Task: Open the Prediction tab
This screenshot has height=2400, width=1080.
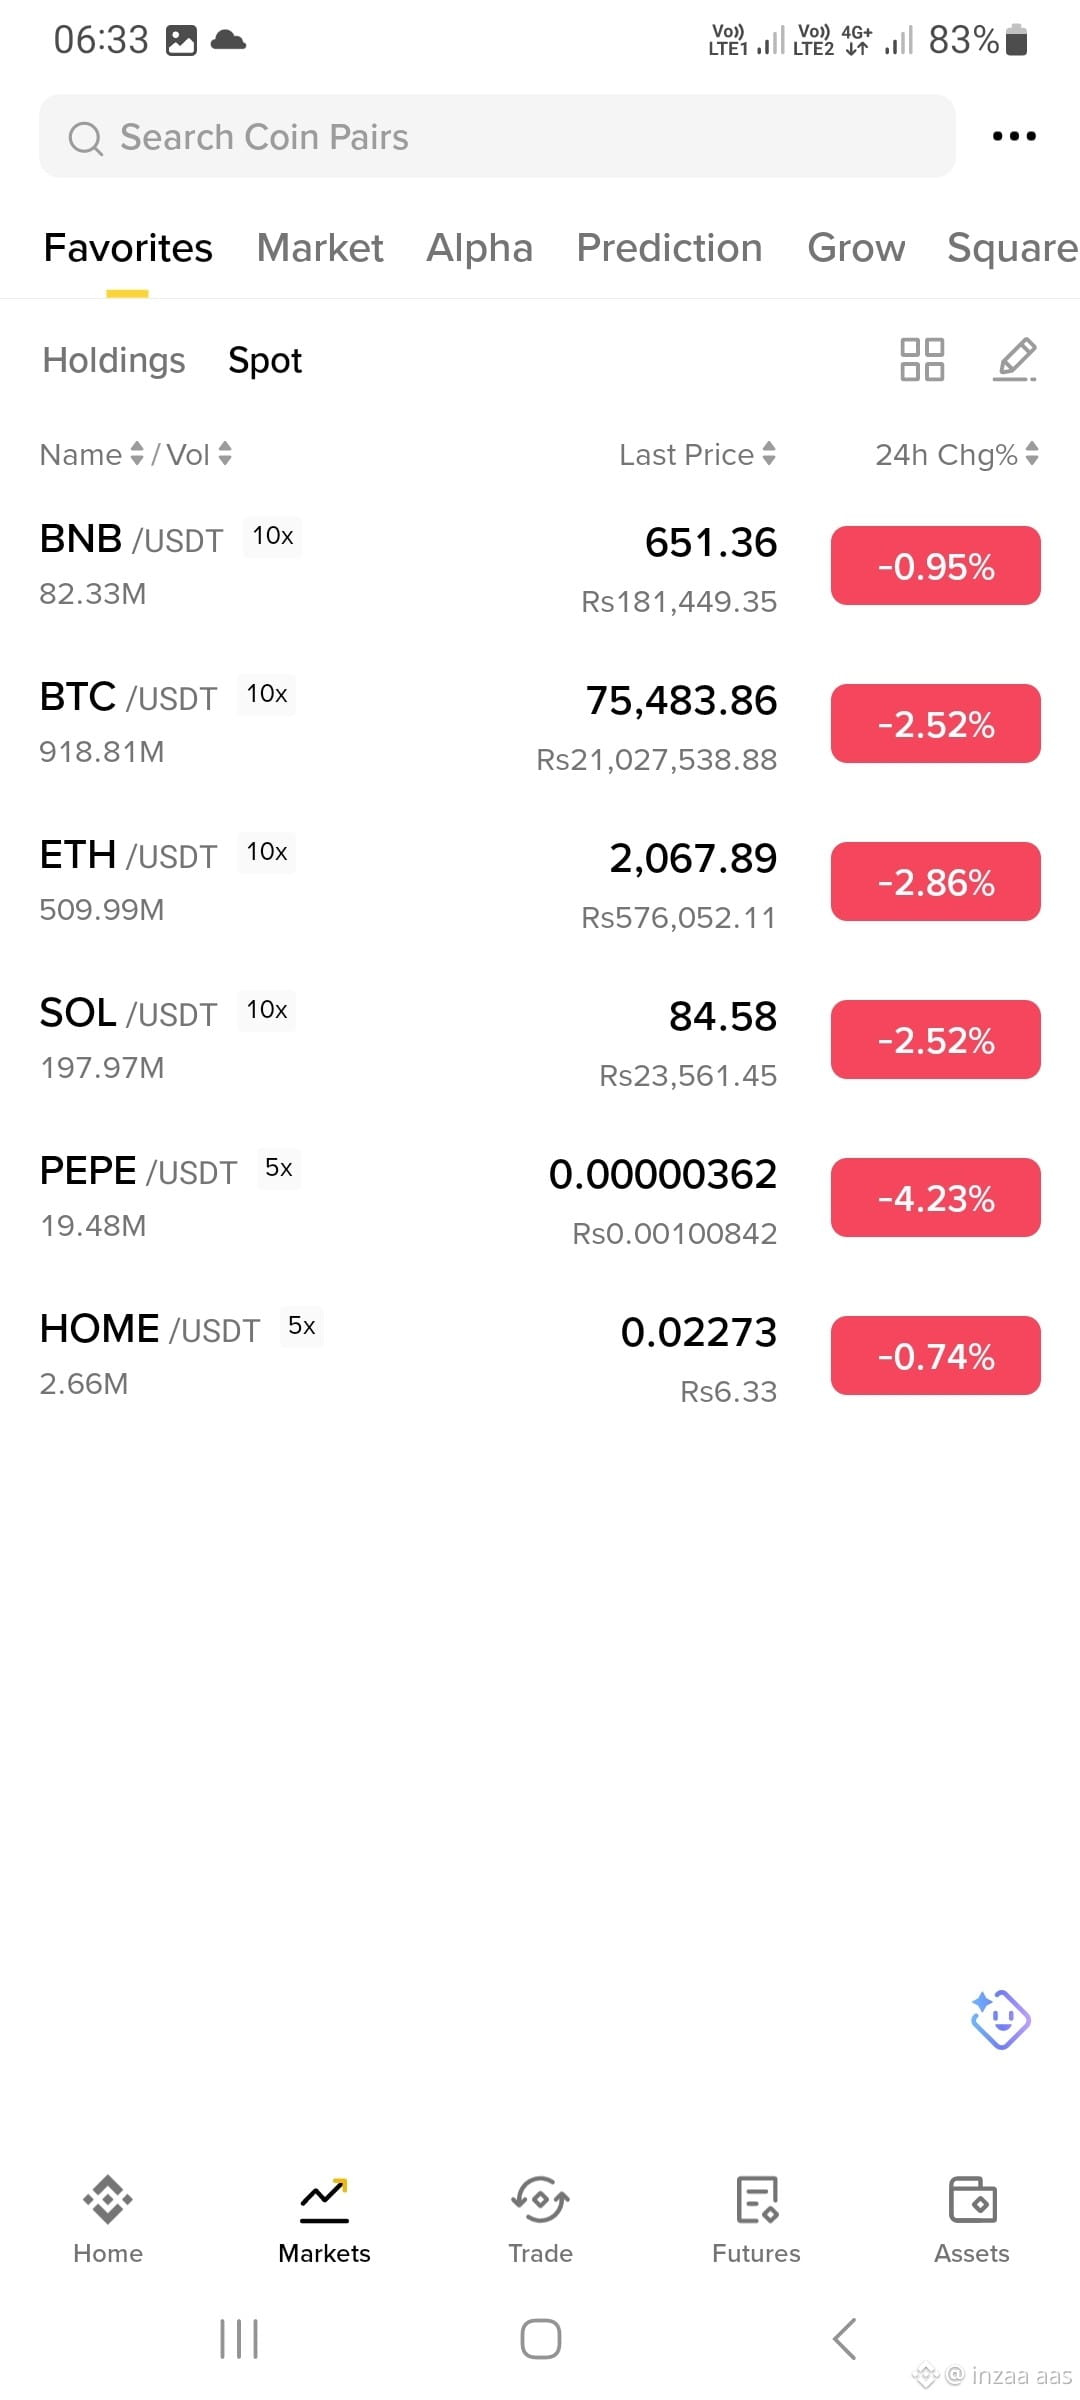Action: point(669,248)
